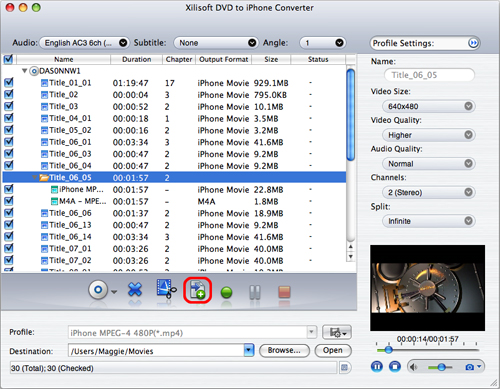This screenshot has height=389, width=500.
Task: Click the Open destination button
Action: pyautogui.click(x=333, y=350)
